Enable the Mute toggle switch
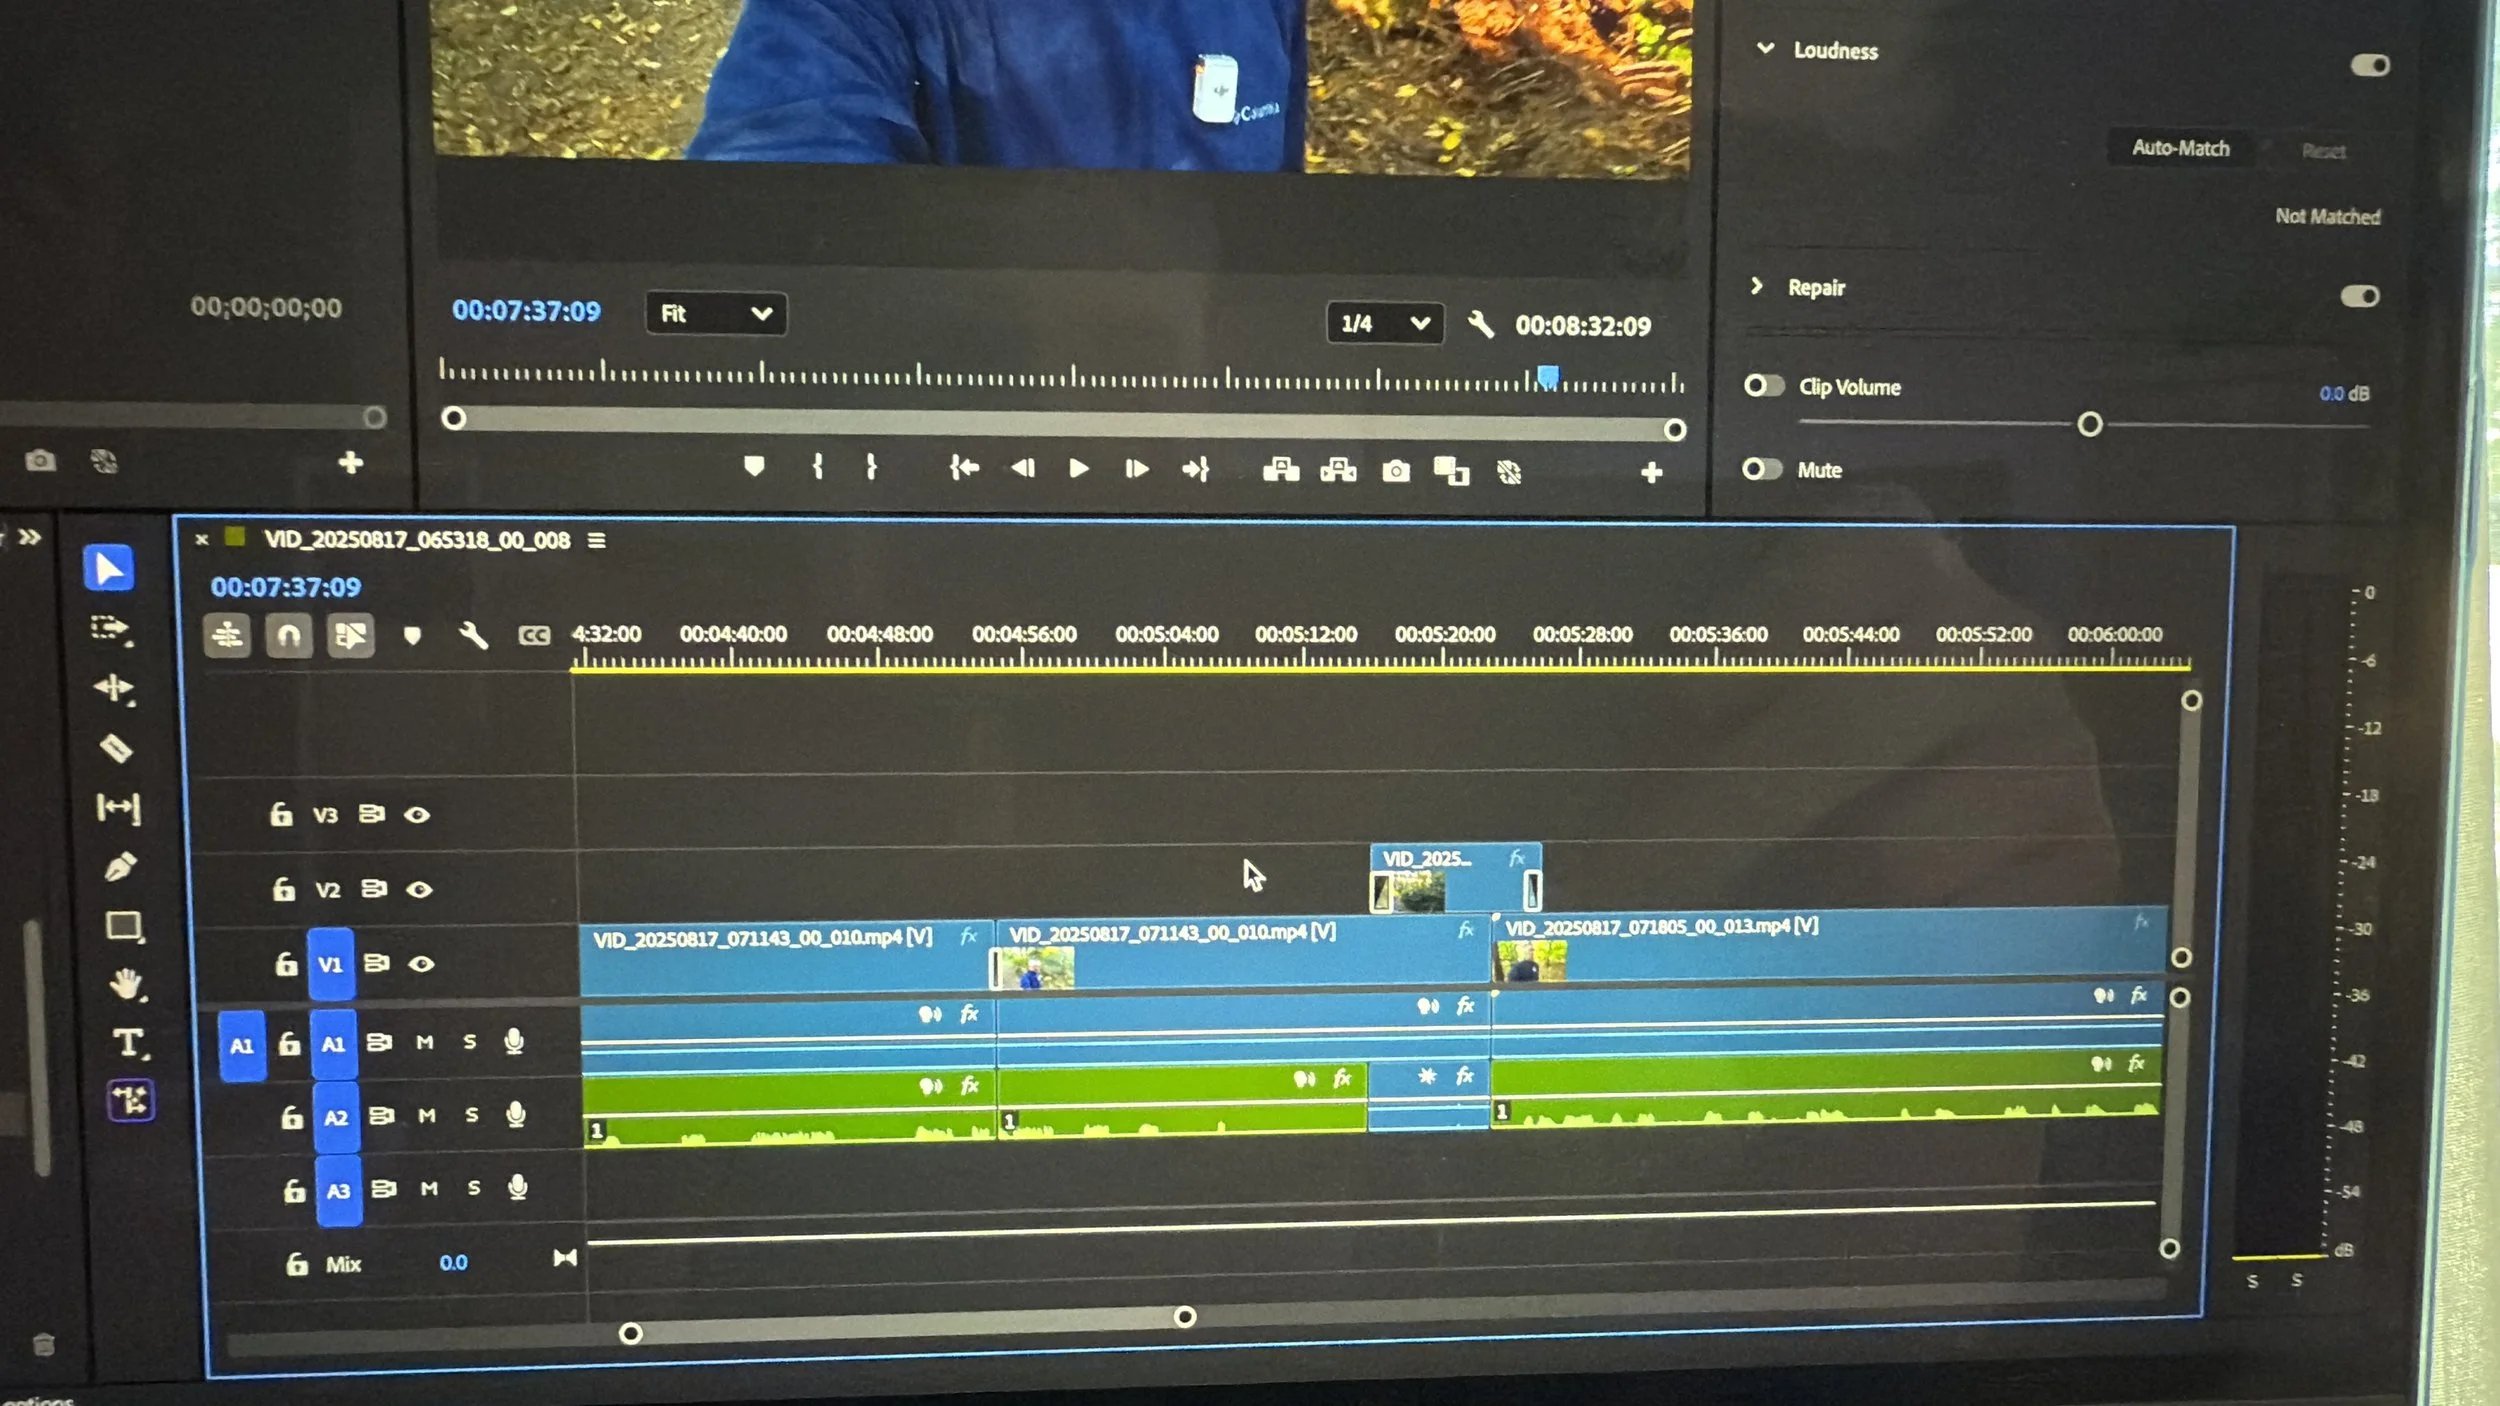Screen dimensions: 2500x1406 point(1761,469)
